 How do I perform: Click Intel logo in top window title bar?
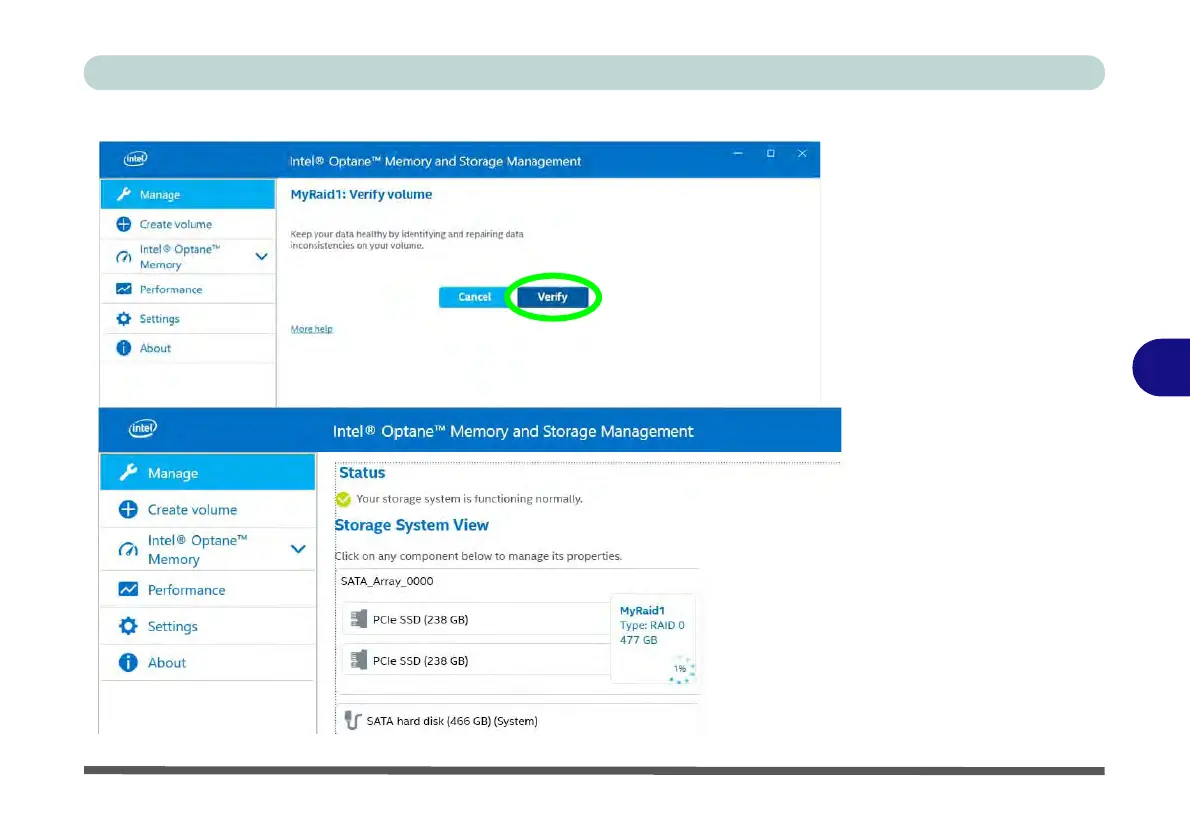[136, 159]
